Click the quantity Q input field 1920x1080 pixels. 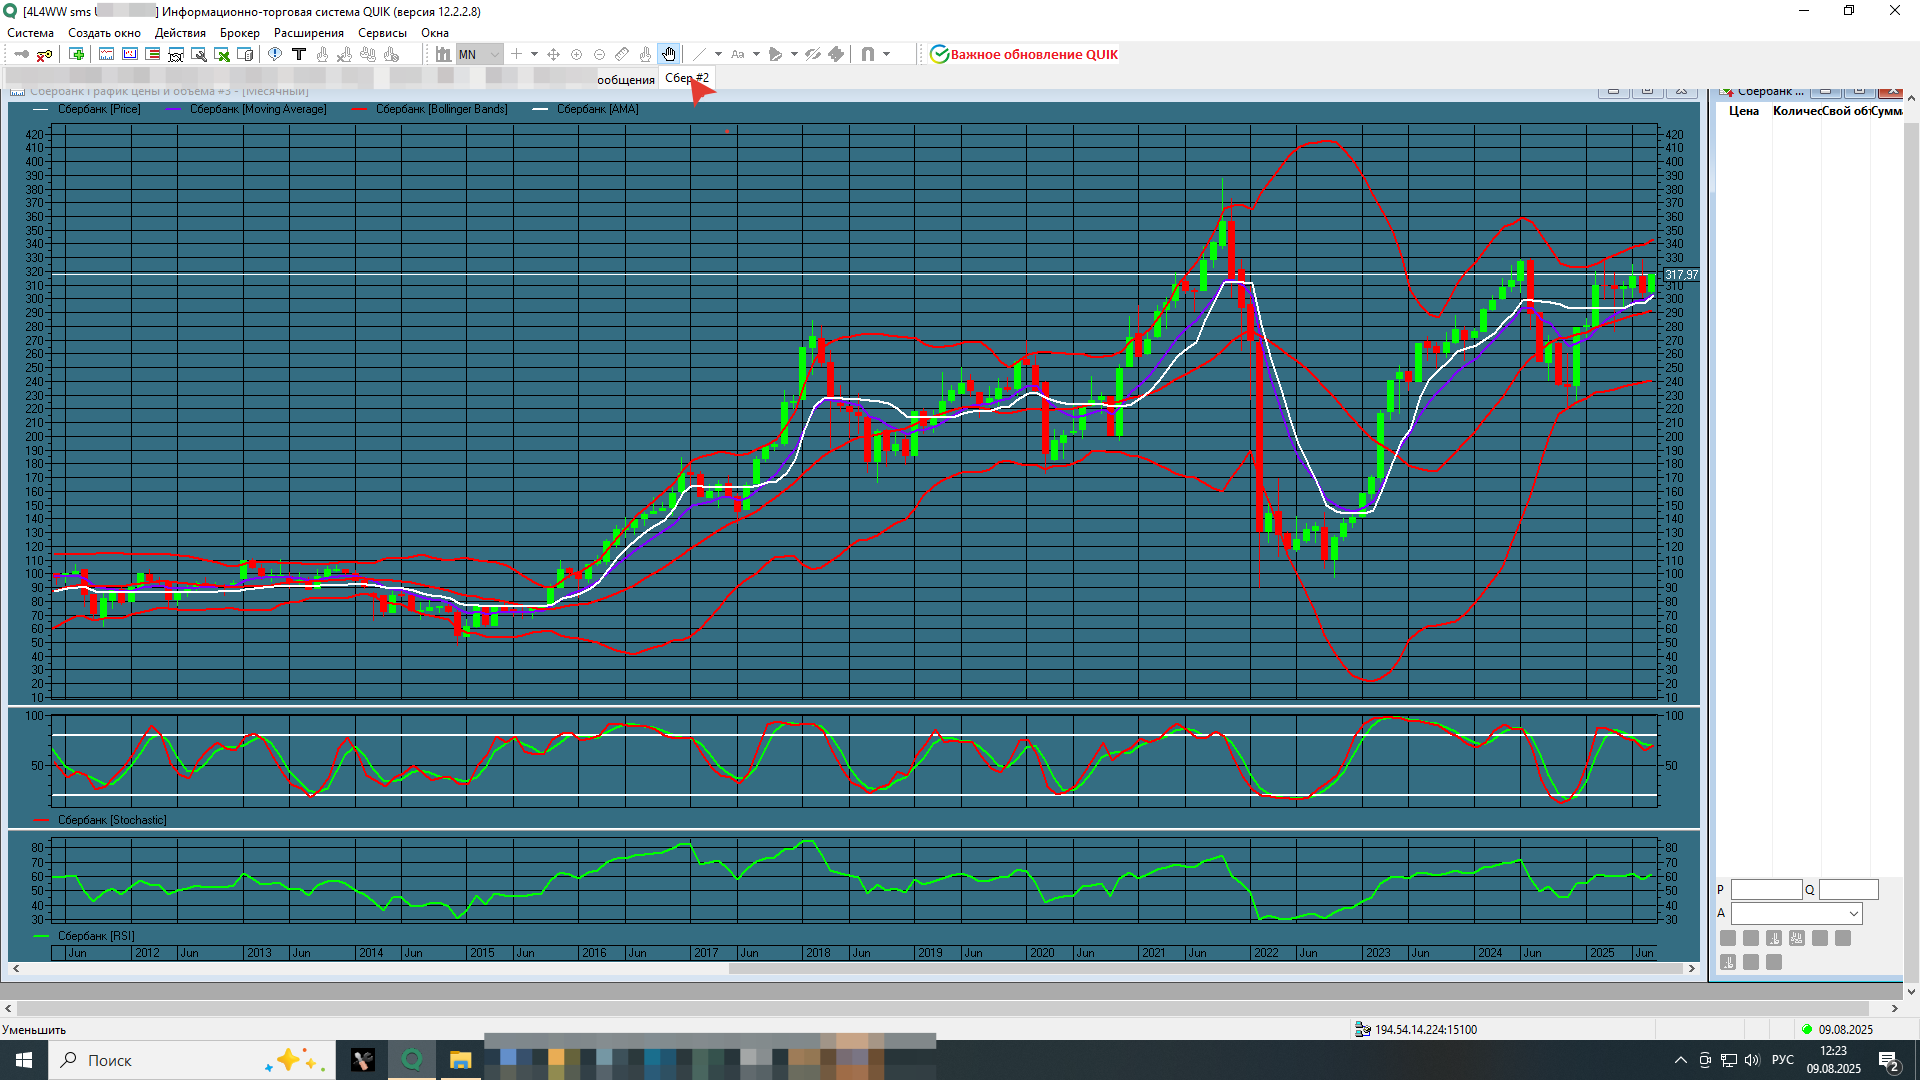coord(1848,890)
